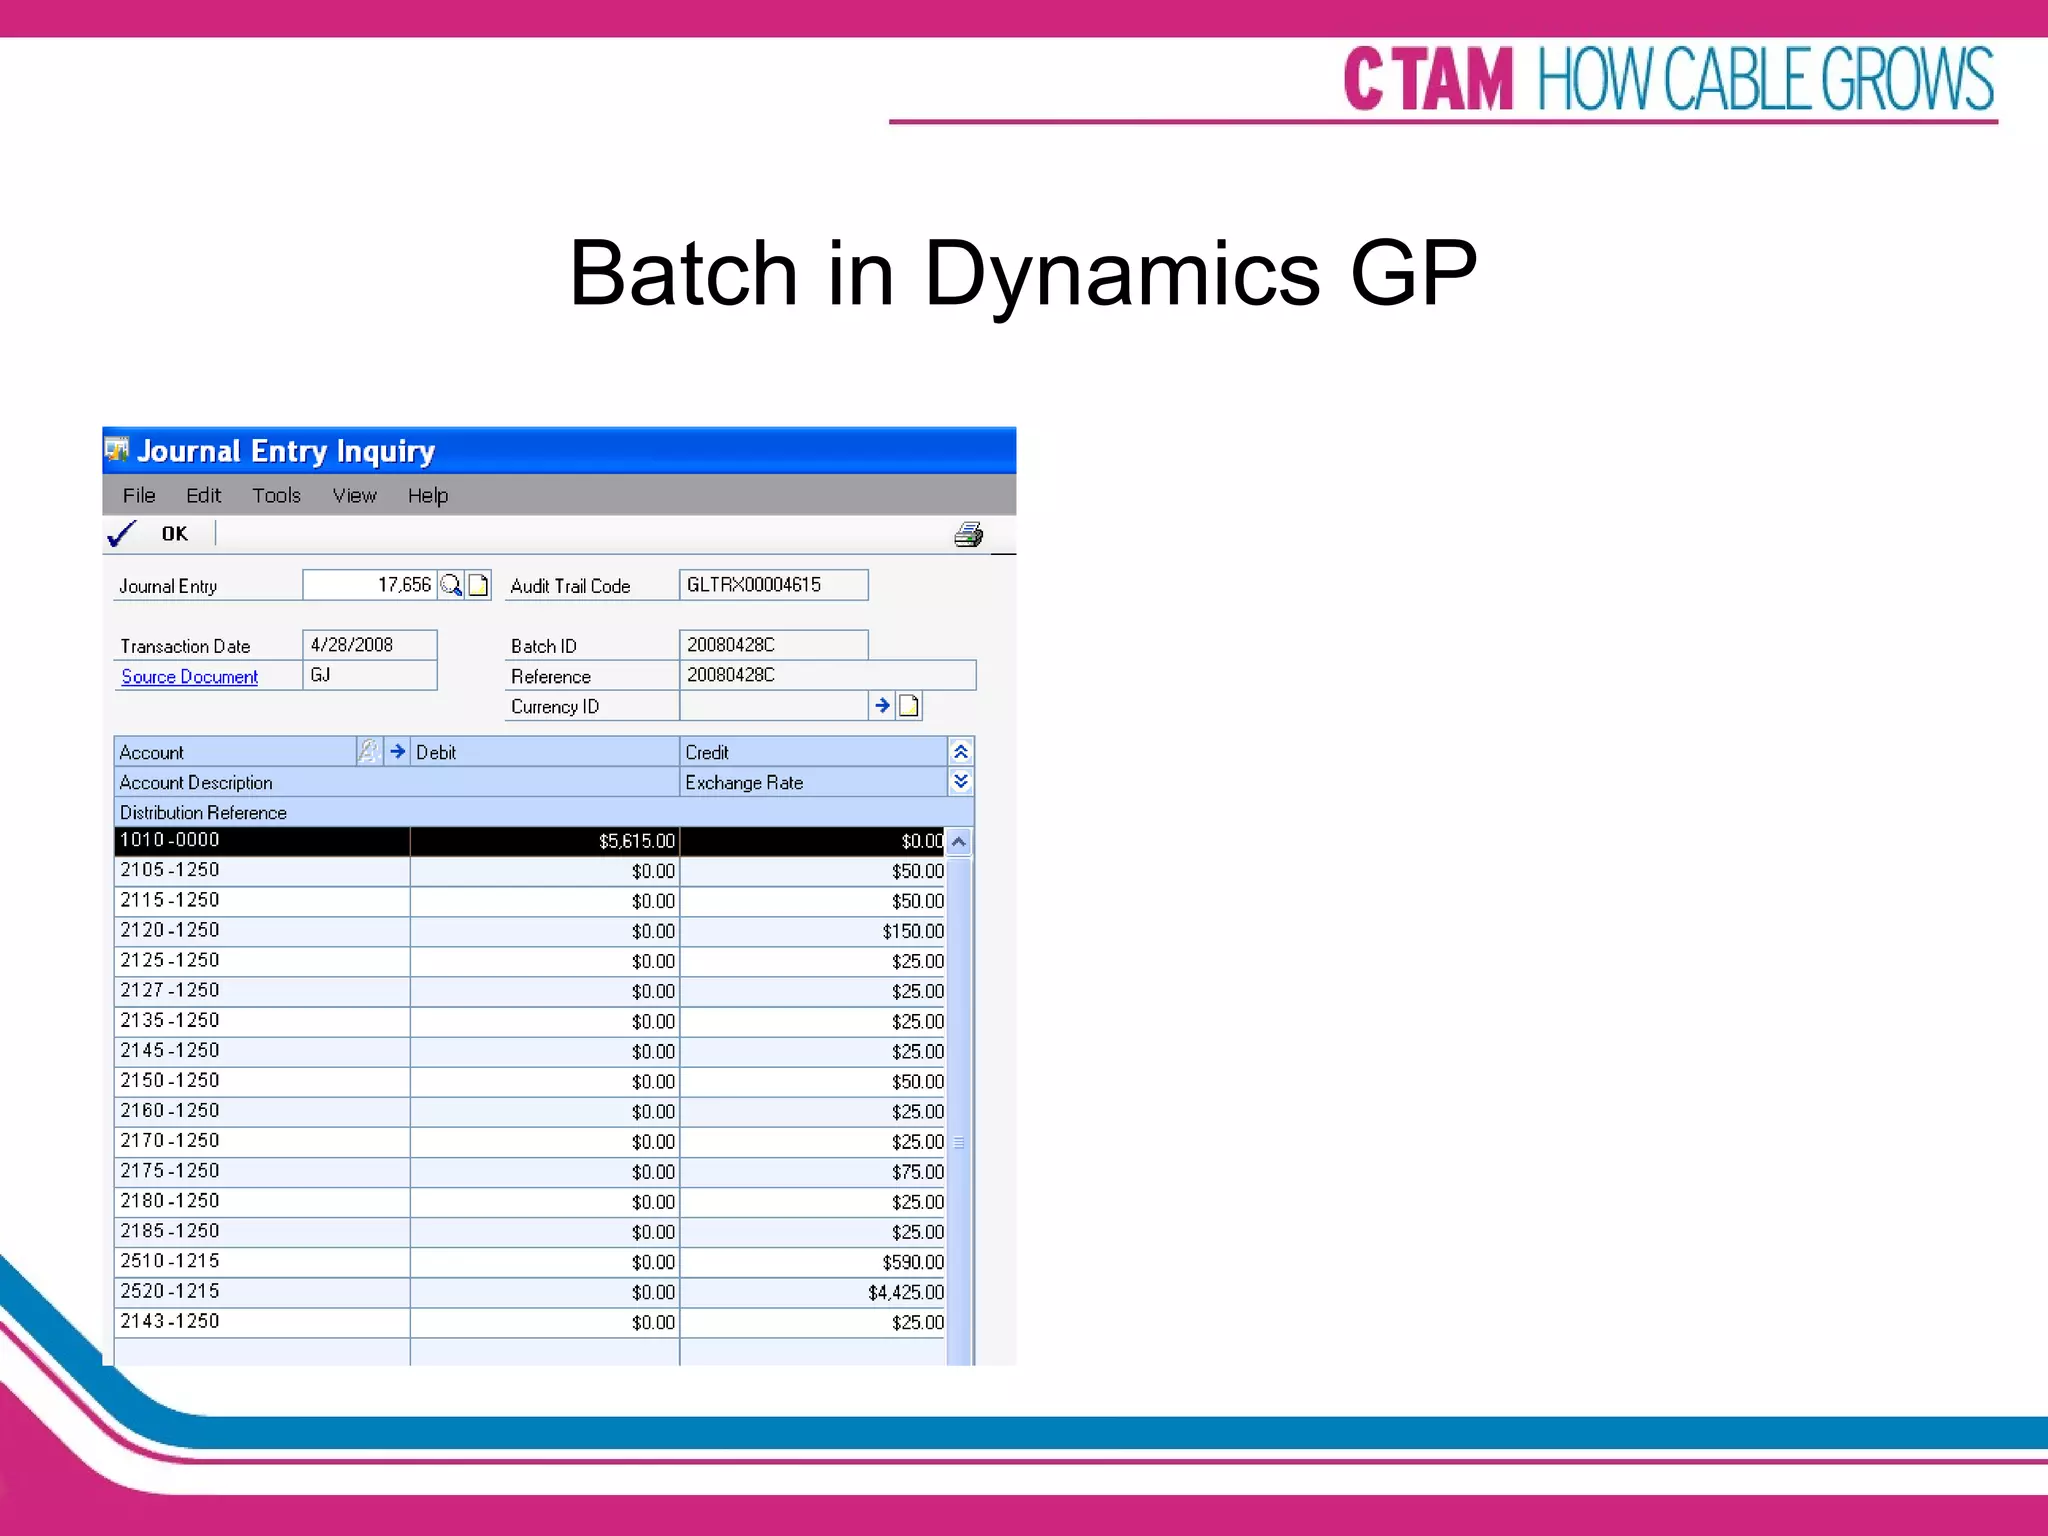The image size is (2048, 1536).
Task: Open the Journal Entry note icon
Action: [x=479, y=585]
